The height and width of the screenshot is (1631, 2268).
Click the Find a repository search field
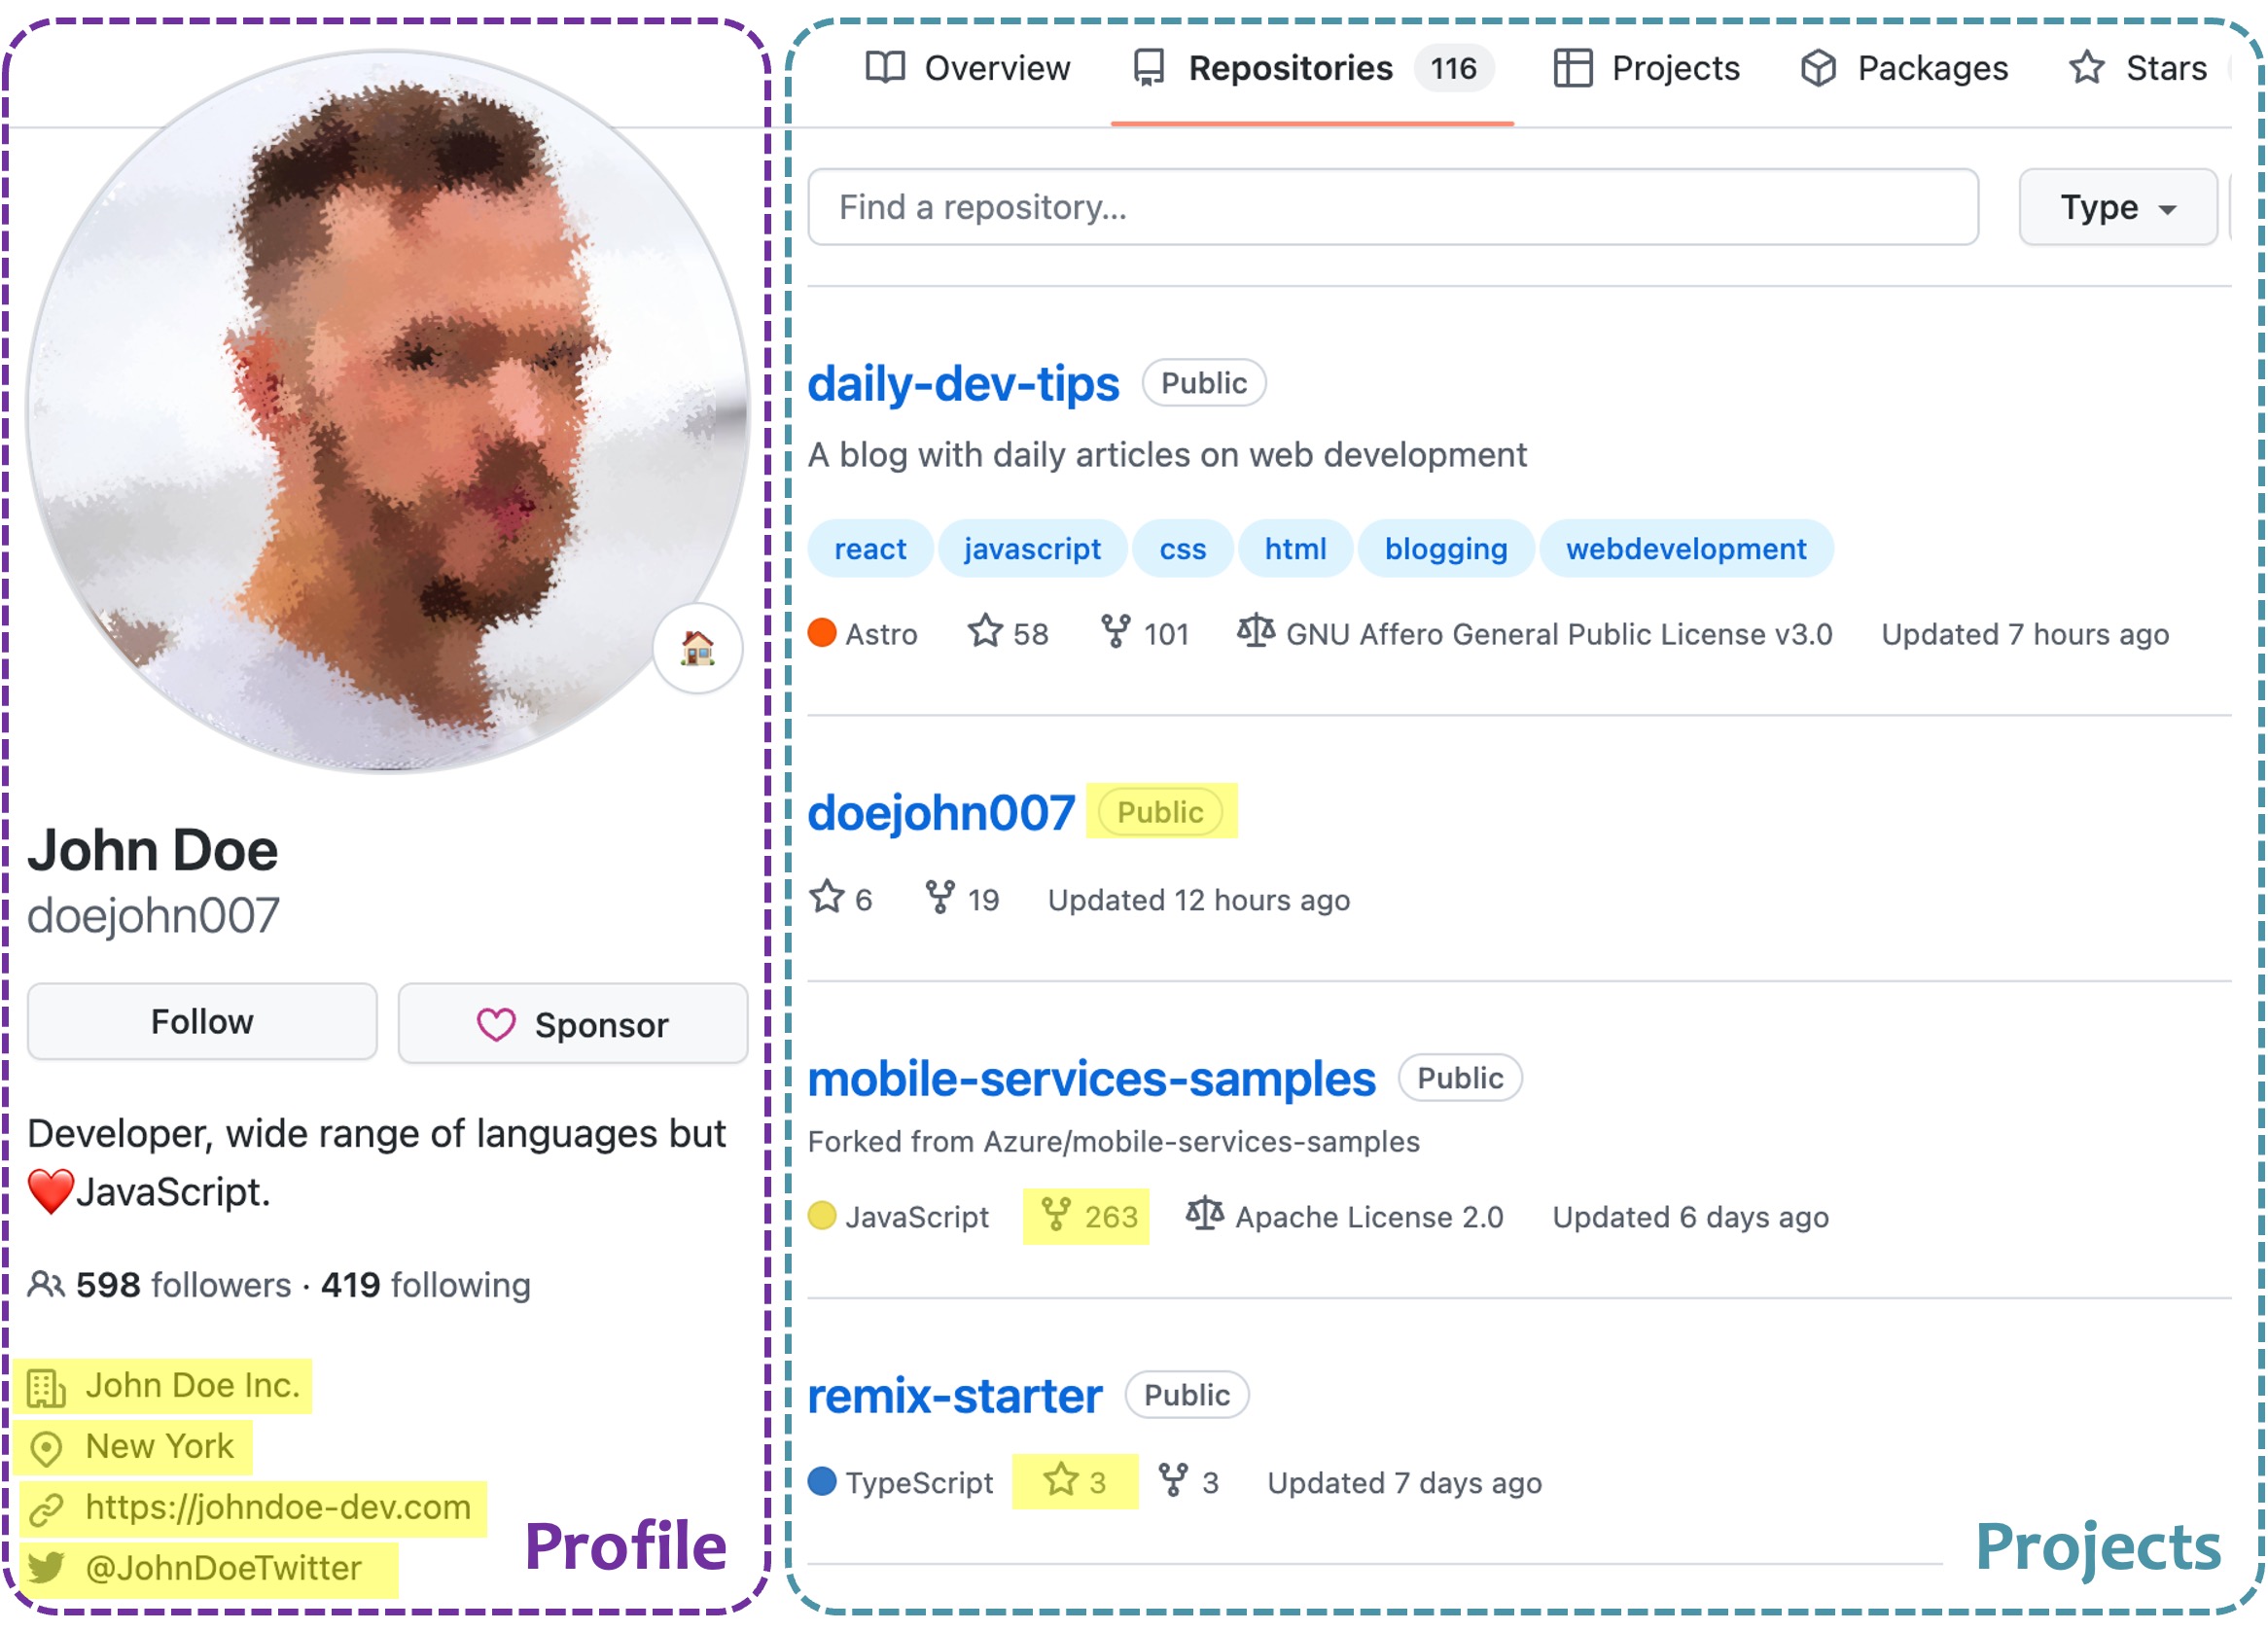click(x=1392, y=208)
